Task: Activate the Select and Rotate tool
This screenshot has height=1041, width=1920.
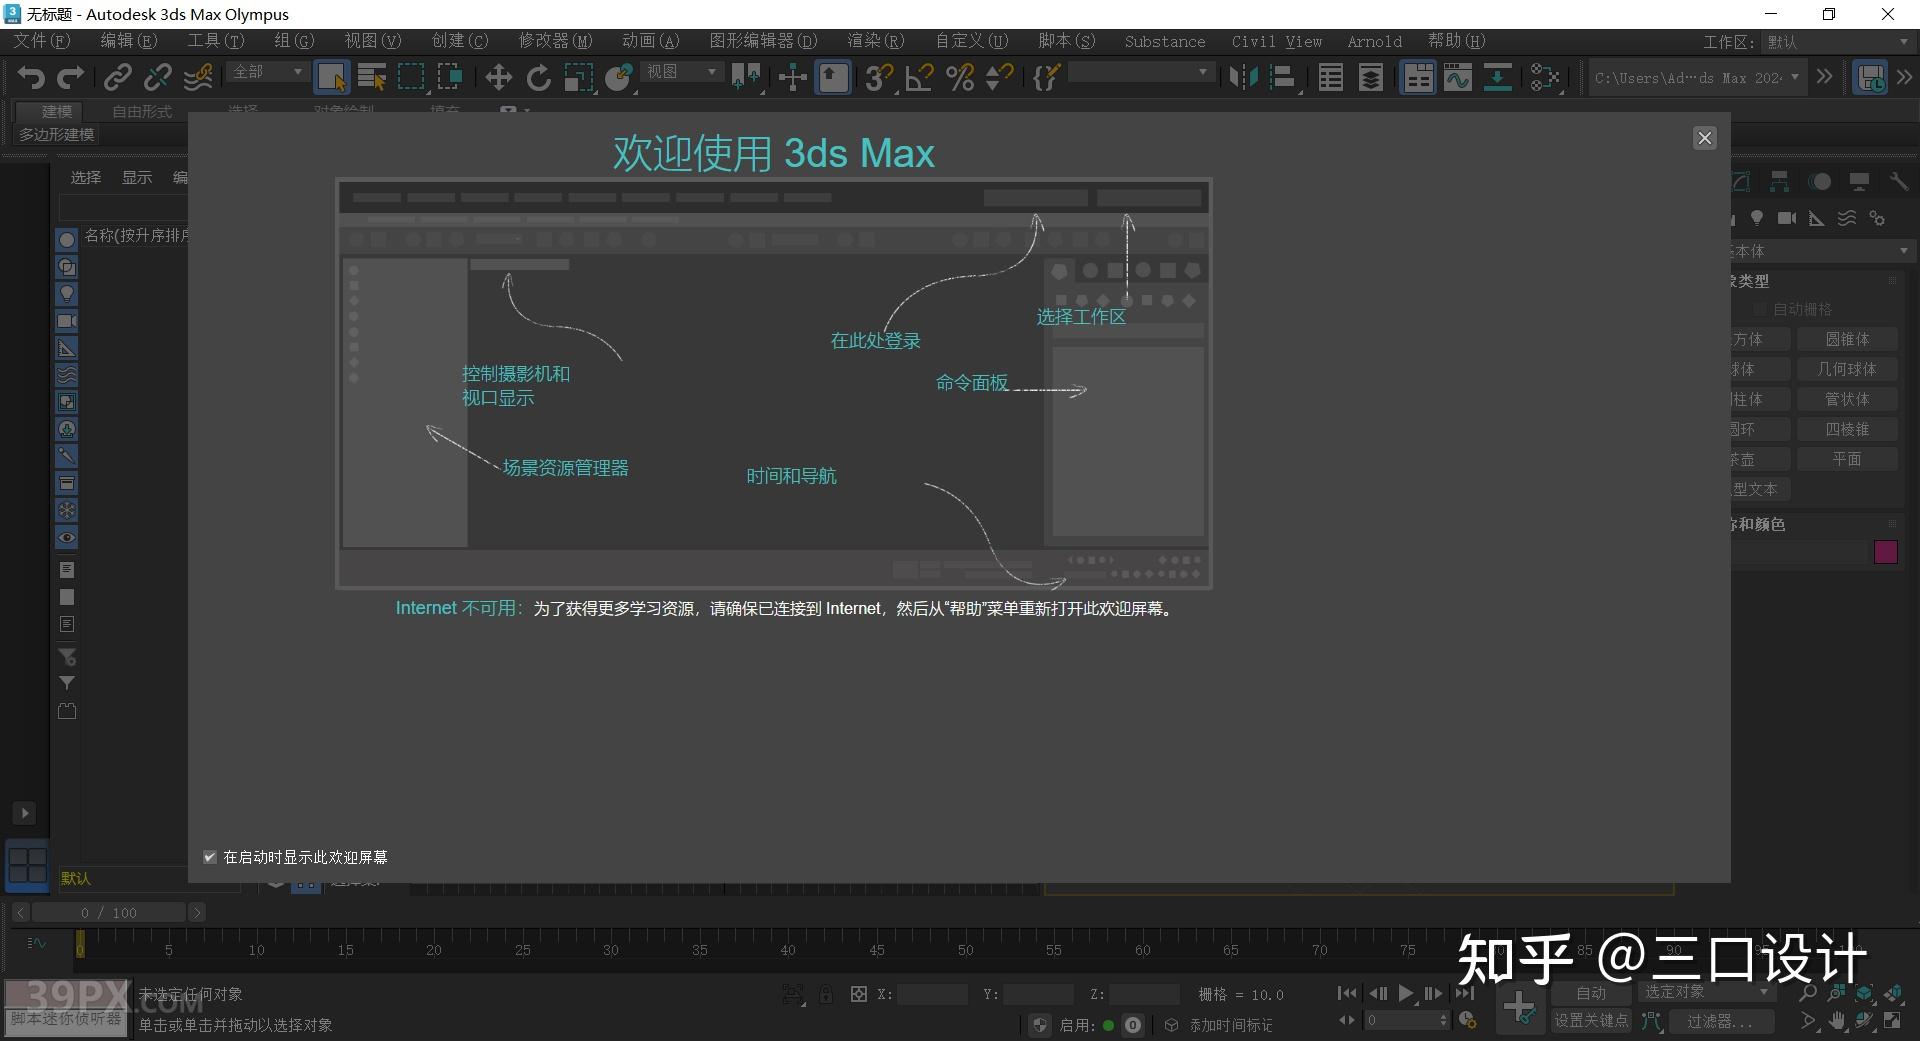Action: click(538, 77)
